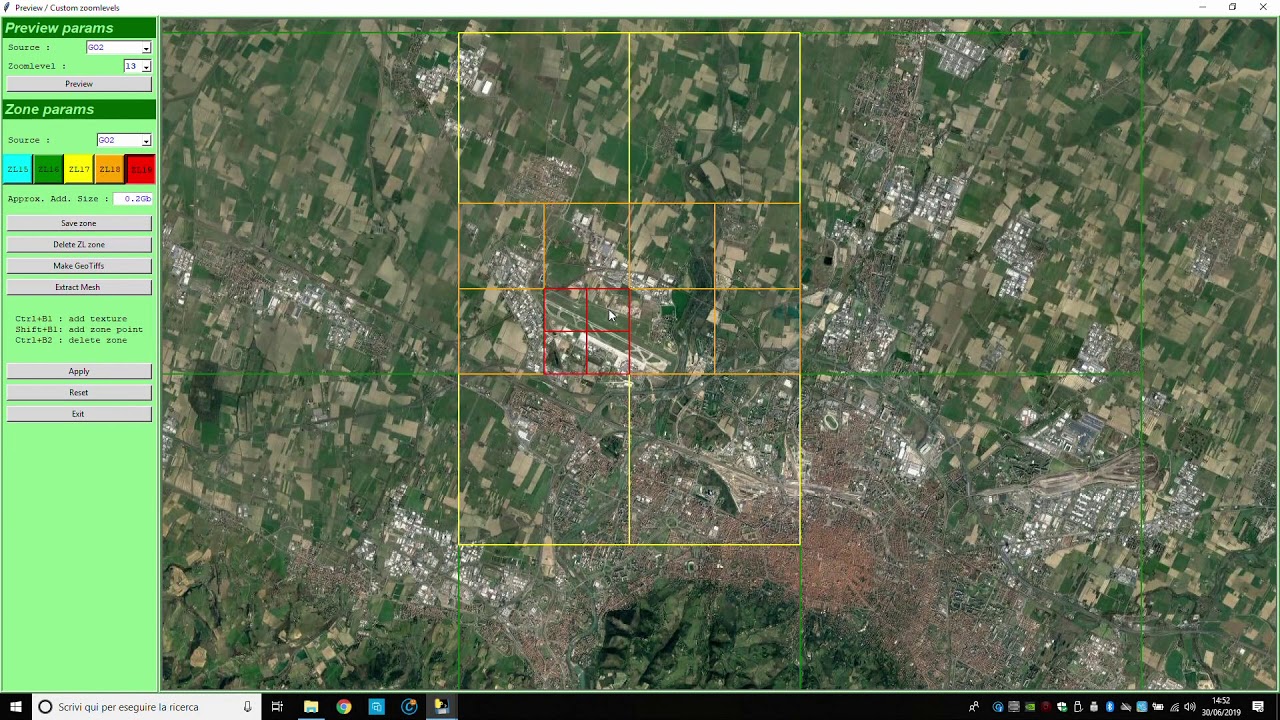The height and width of the screenshot is (720, 1280).
Task: Click the microphone icon in taskbar search
Action: [x=247, y=707]
